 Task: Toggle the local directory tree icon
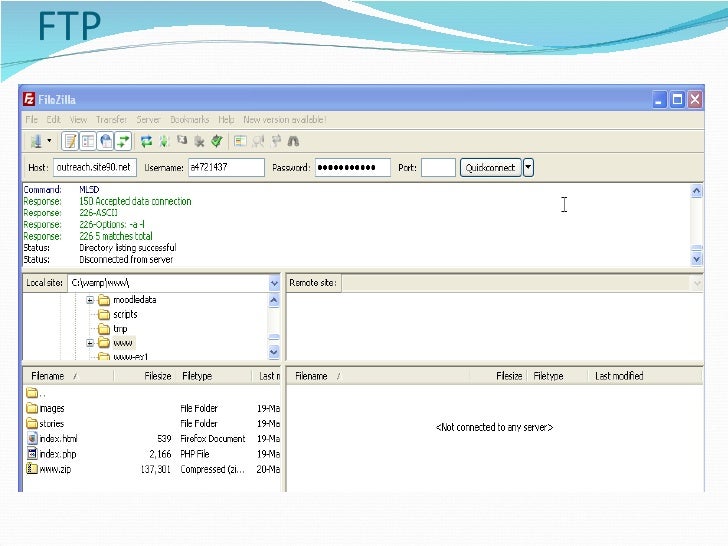(88, 141)
